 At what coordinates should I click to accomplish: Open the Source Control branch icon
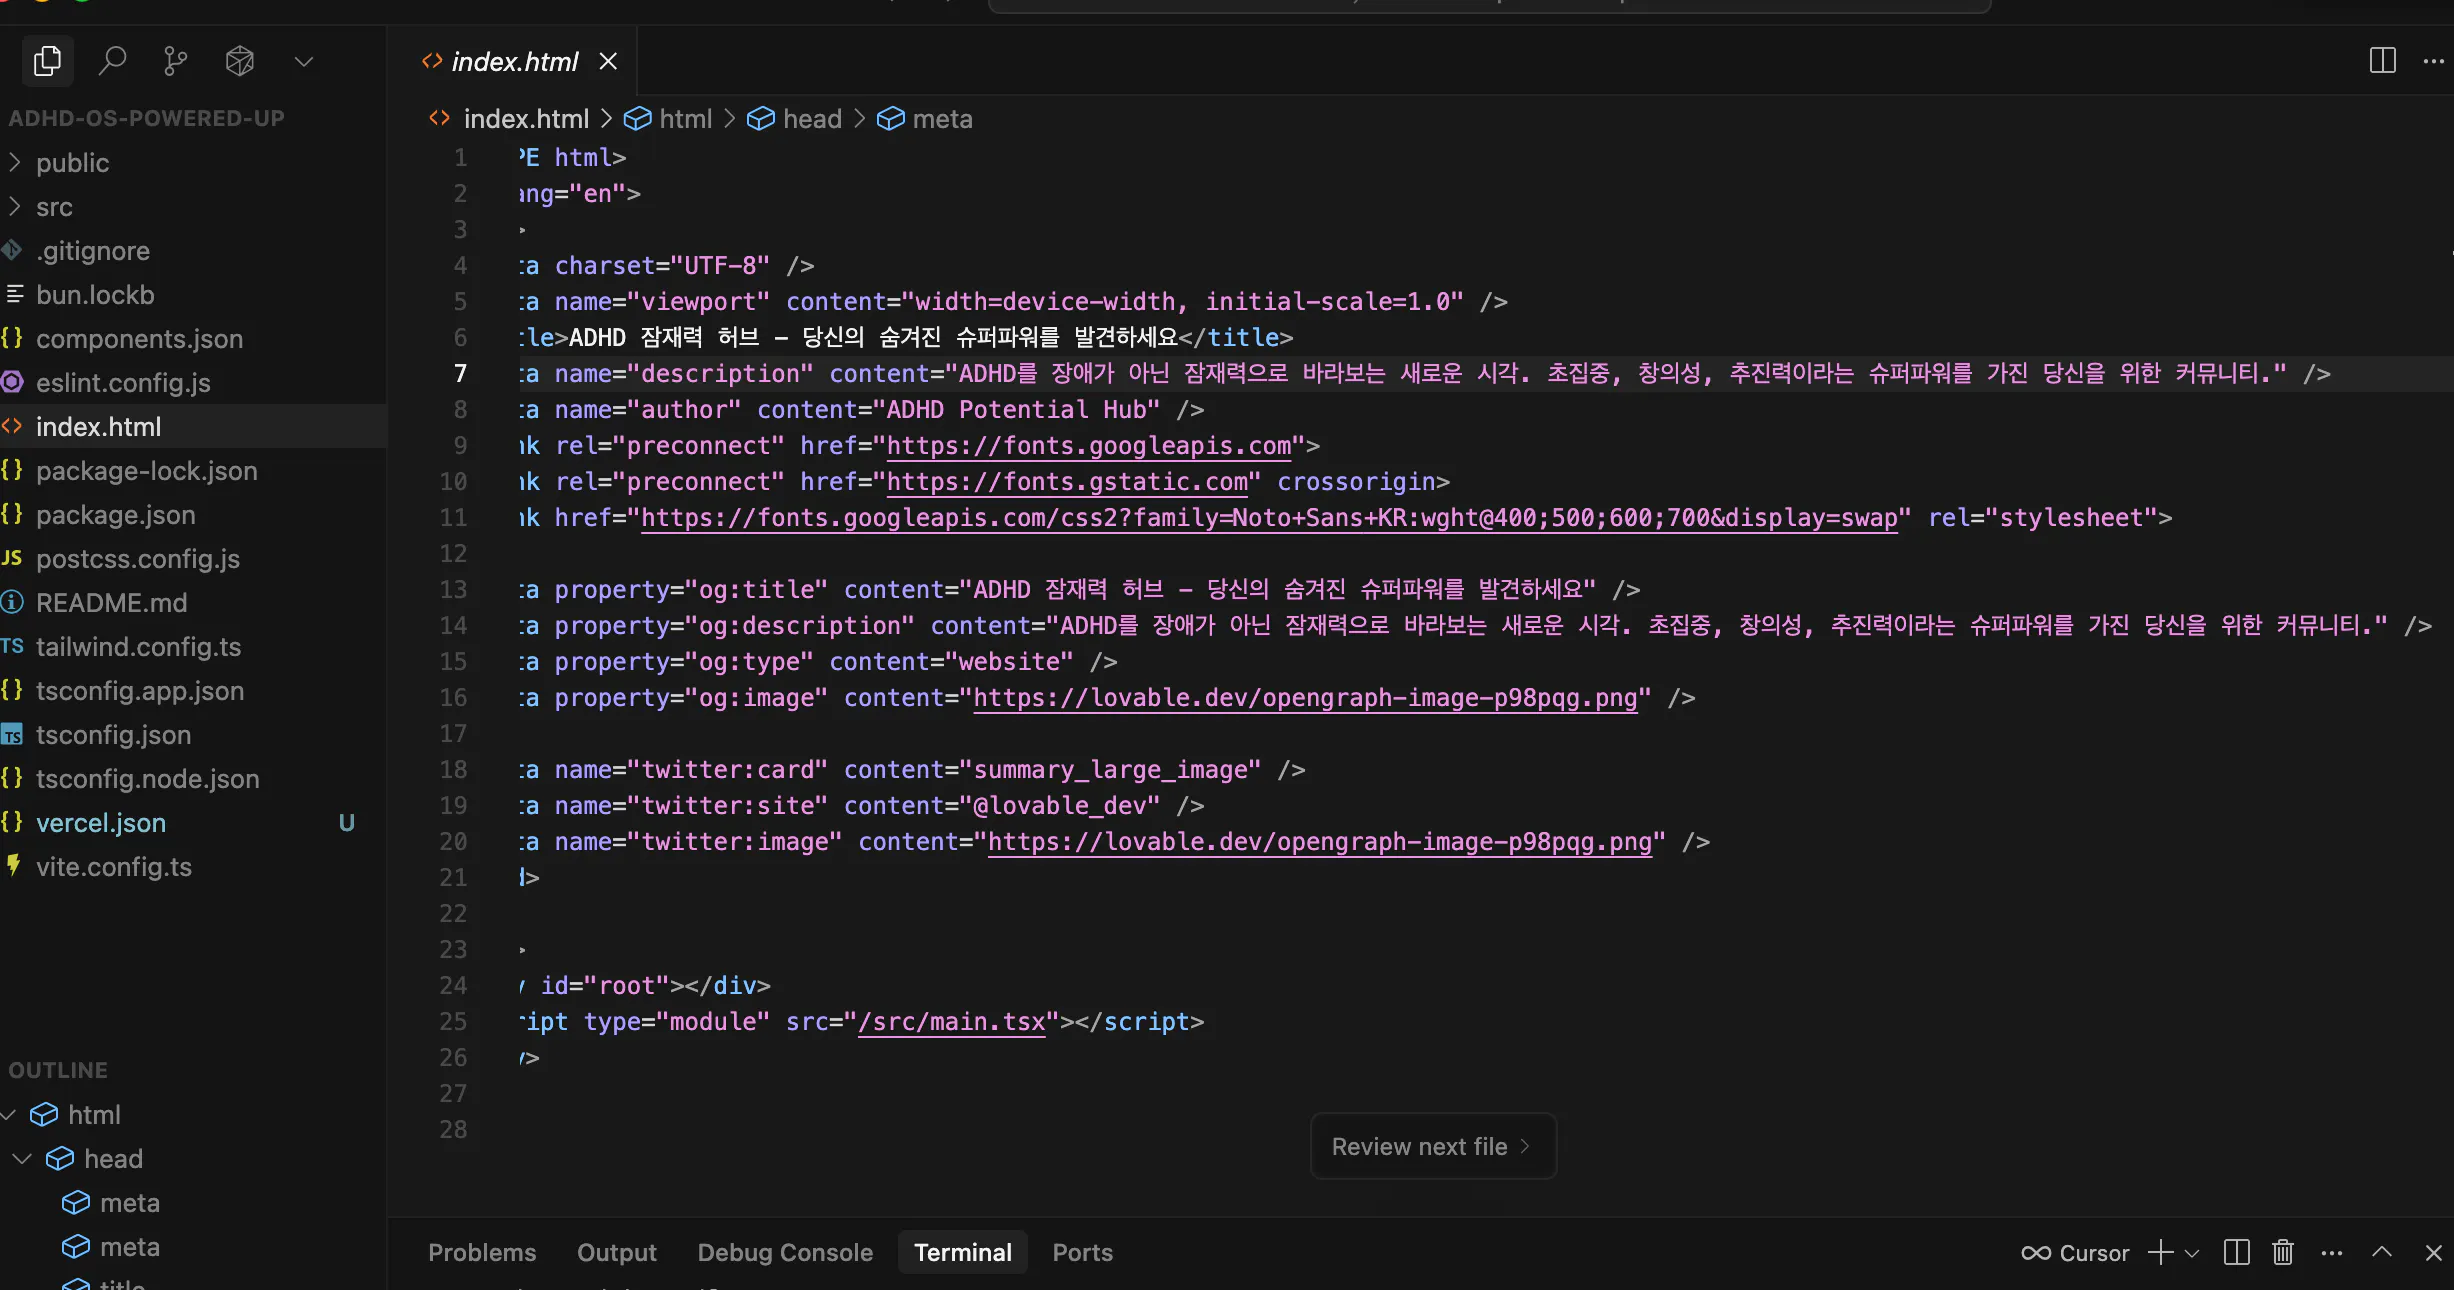click(176, 61)
